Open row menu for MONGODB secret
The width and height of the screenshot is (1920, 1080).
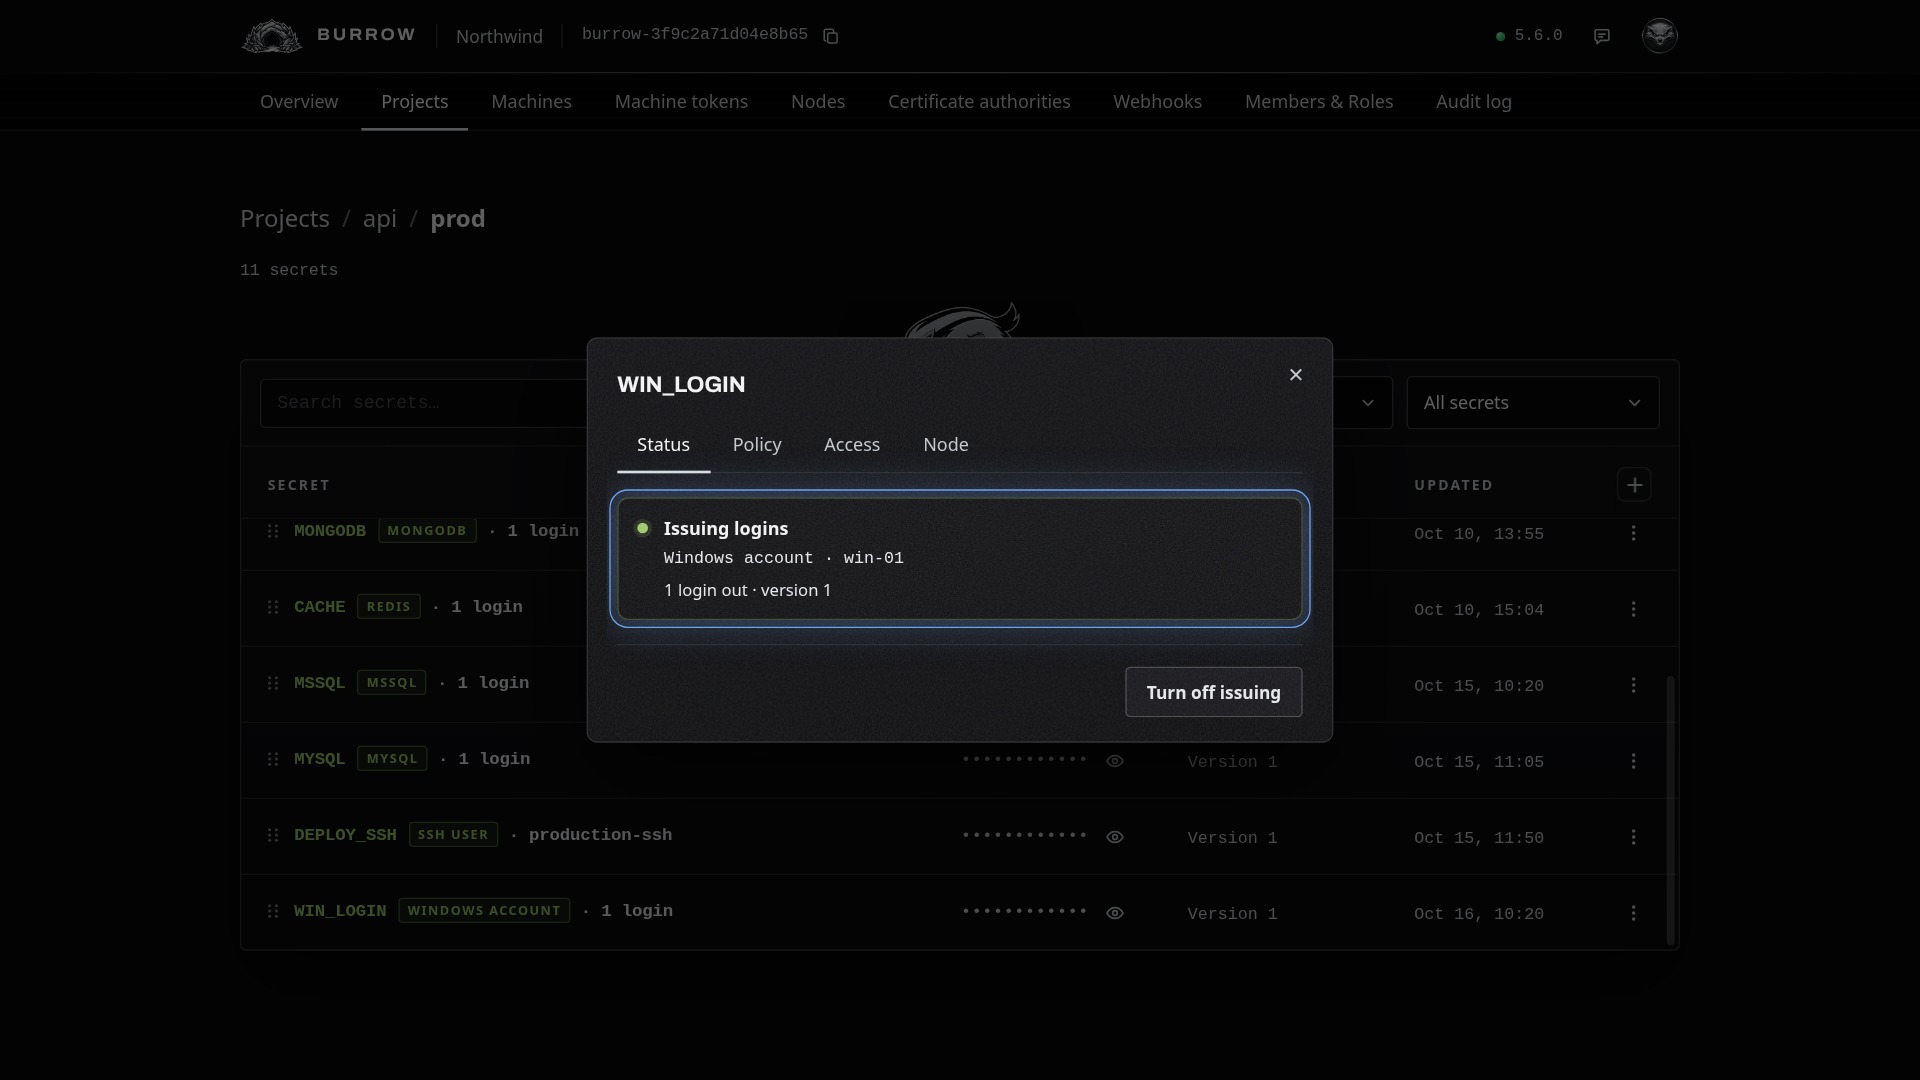click(x=1634, y=534)
